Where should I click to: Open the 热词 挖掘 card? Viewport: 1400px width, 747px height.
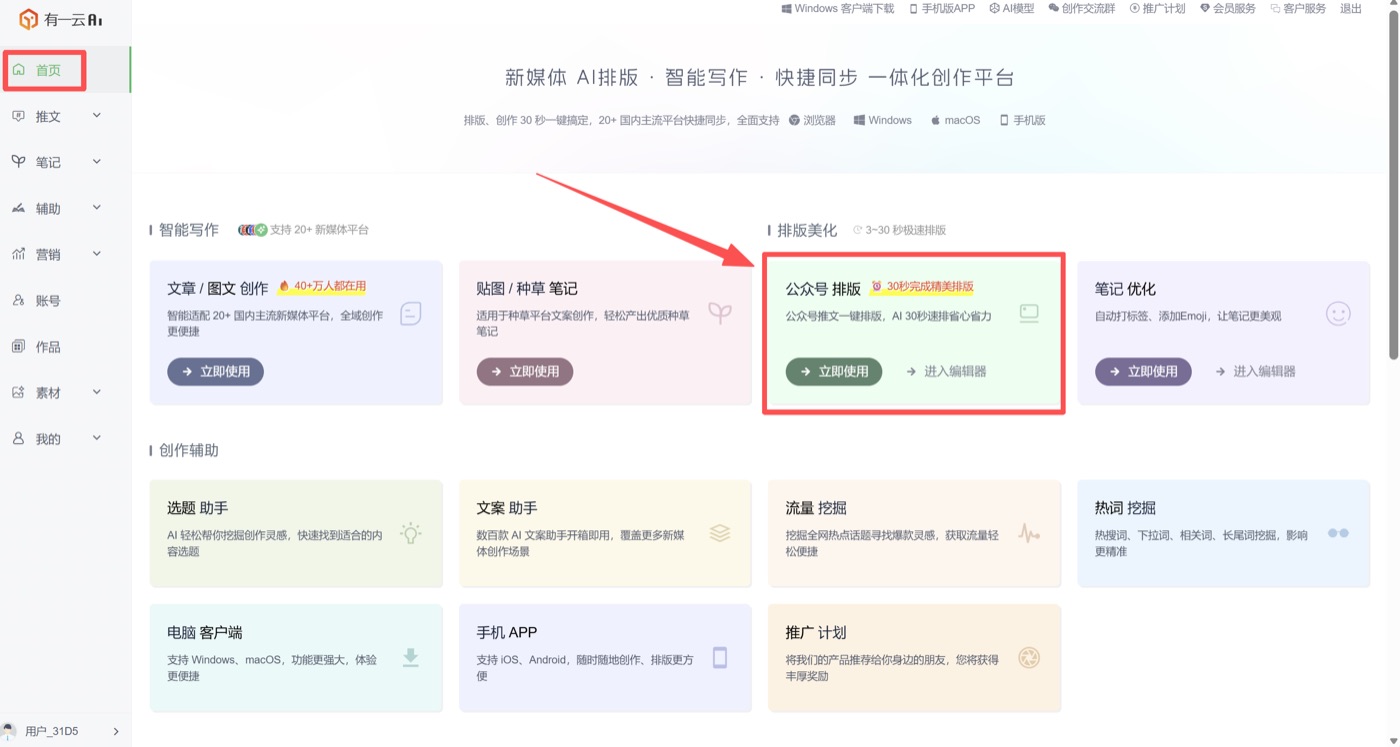point(1223,533)
